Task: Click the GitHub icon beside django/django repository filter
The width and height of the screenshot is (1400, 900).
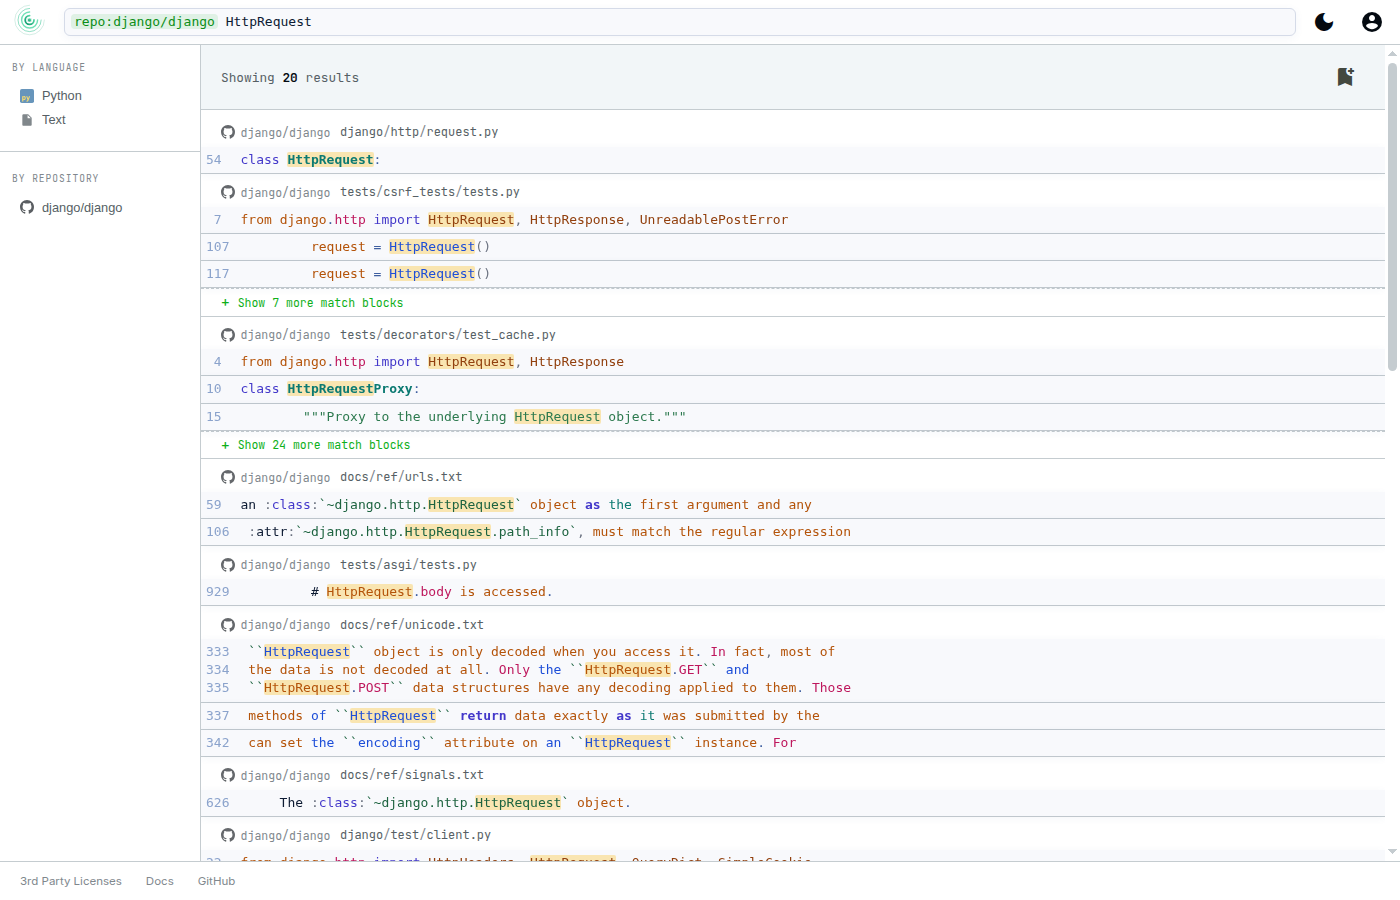Action: coord(27,208)
